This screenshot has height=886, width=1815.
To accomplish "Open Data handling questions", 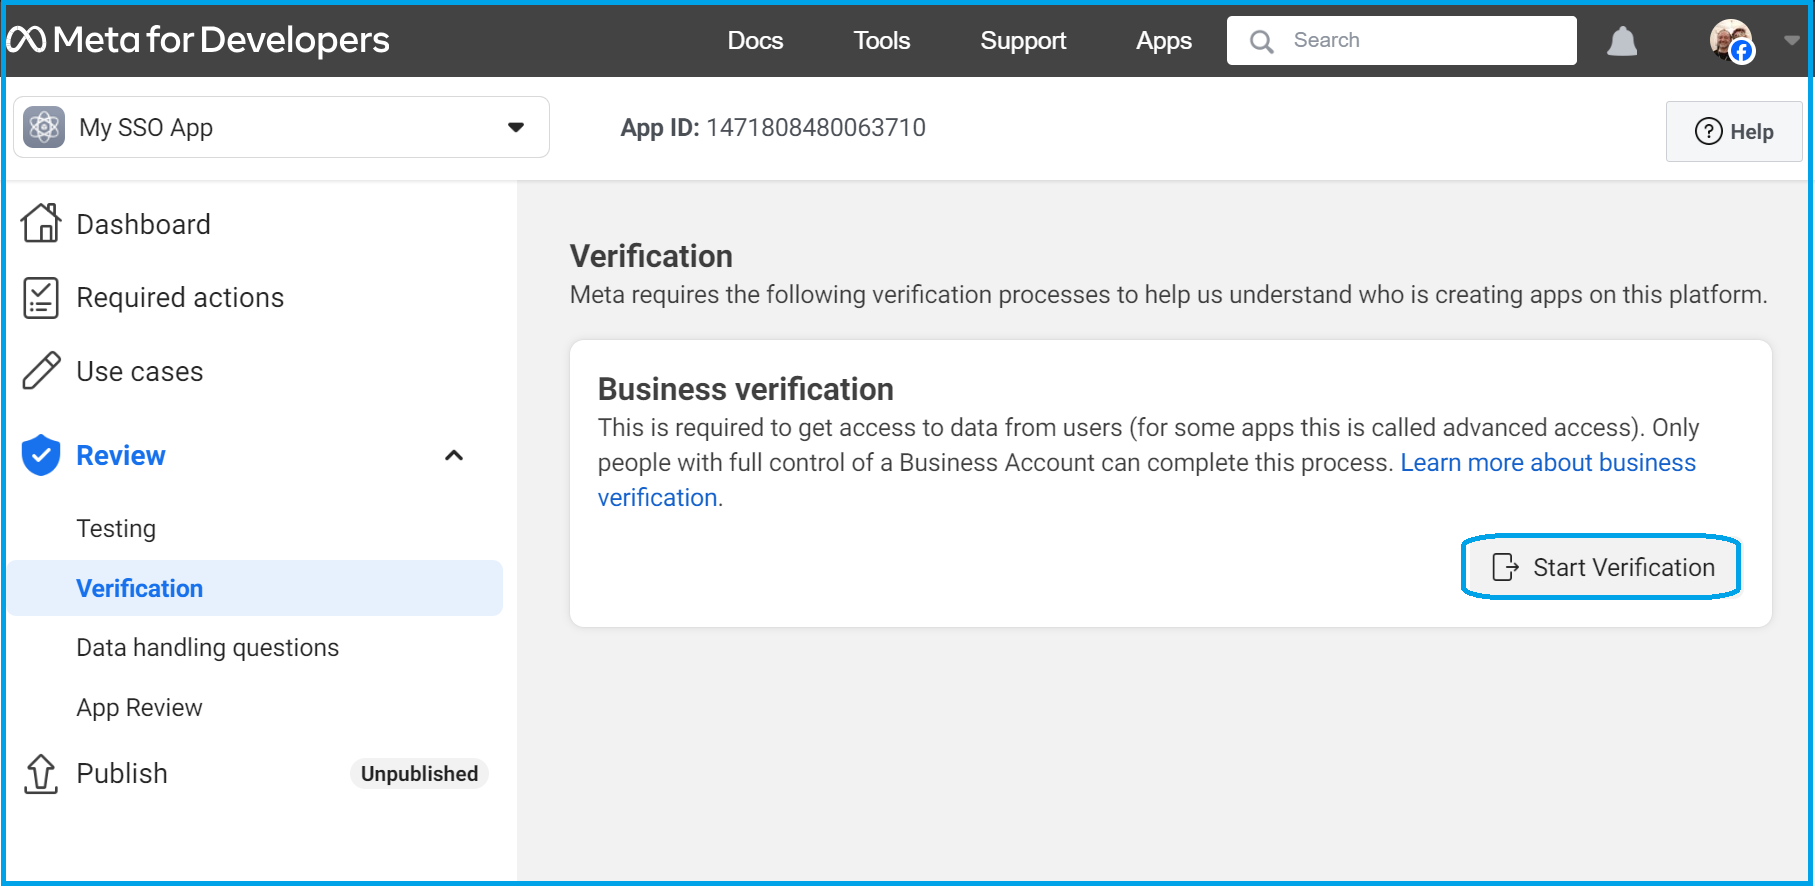I will click(208, 648).
